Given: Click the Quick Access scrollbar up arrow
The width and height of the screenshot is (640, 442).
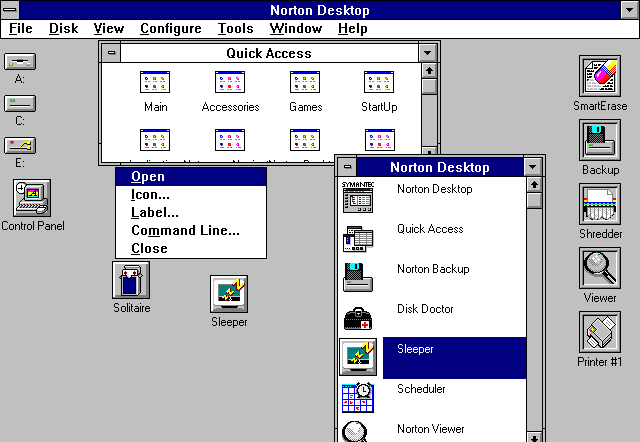Looking at the screenshot, I should coord(429,70).
